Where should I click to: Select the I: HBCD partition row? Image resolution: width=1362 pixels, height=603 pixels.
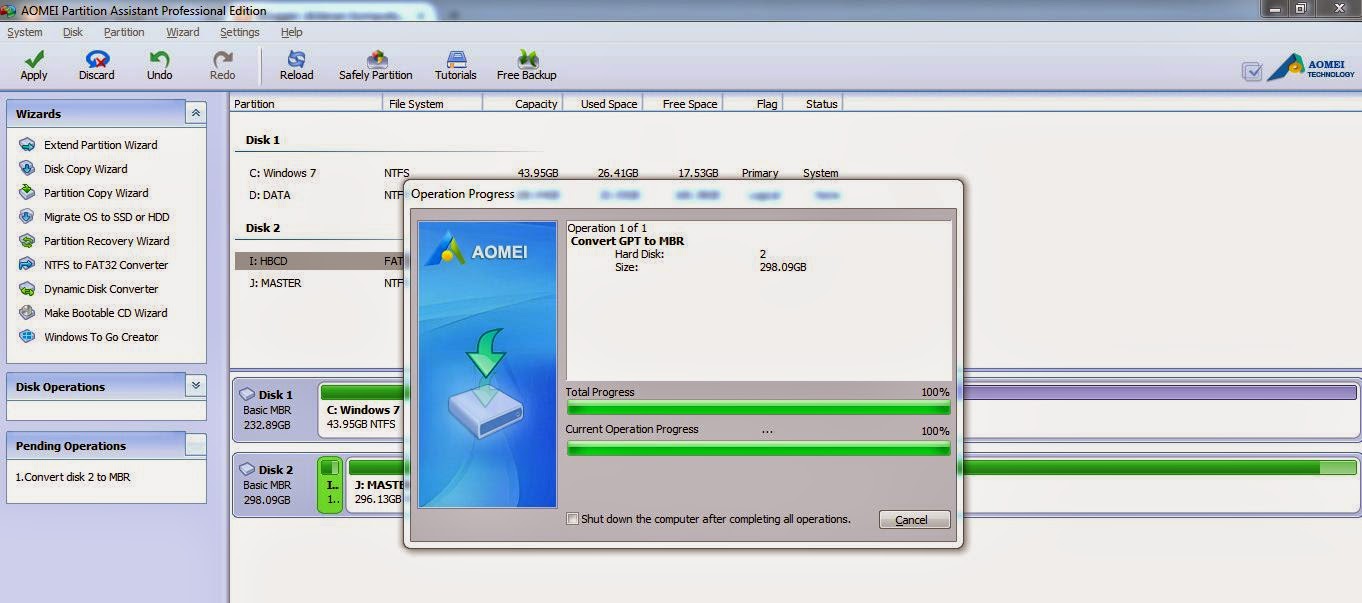[x=320, y=261]
